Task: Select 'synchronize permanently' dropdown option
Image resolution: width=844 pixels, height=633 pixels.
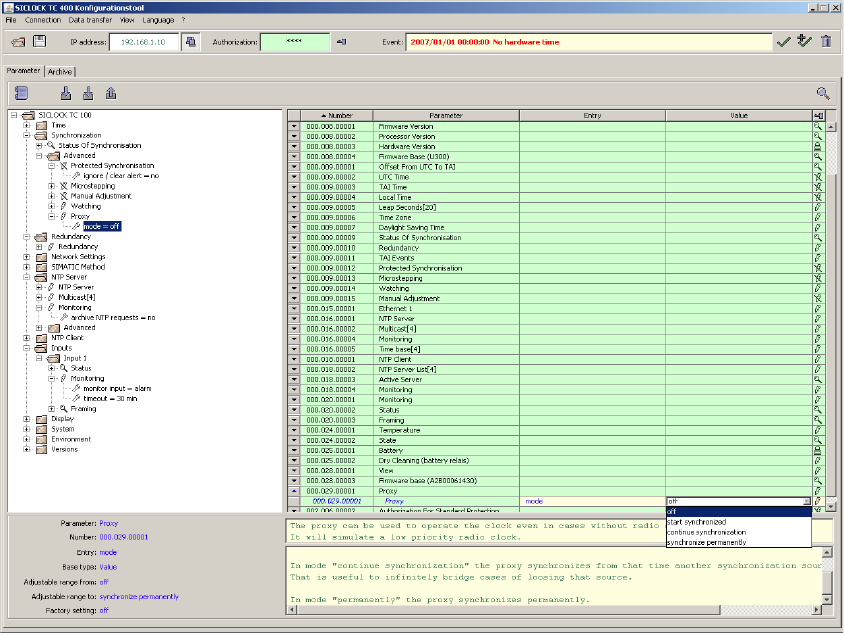Action: tap(705, 542)
